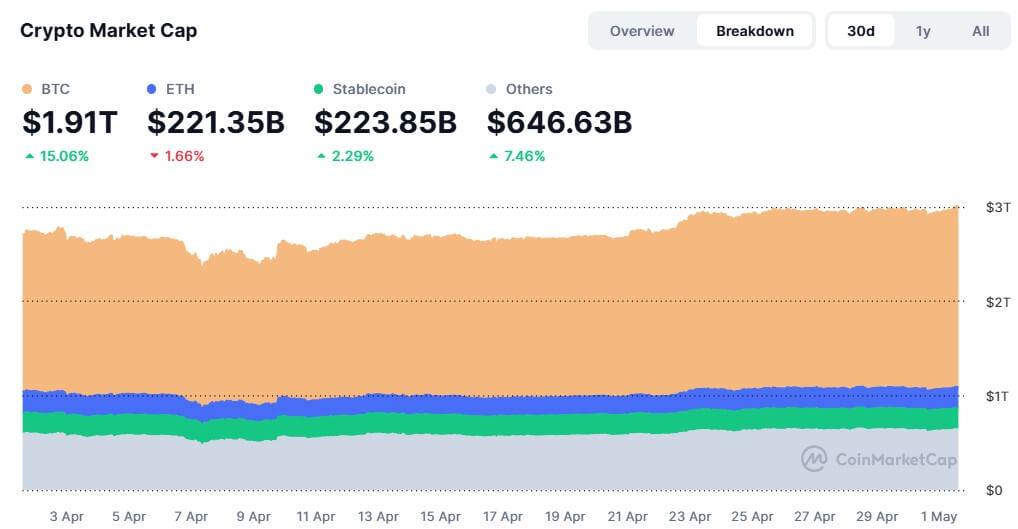
Task: Click the ETH $221.35B value
Action: coord(216,123)
